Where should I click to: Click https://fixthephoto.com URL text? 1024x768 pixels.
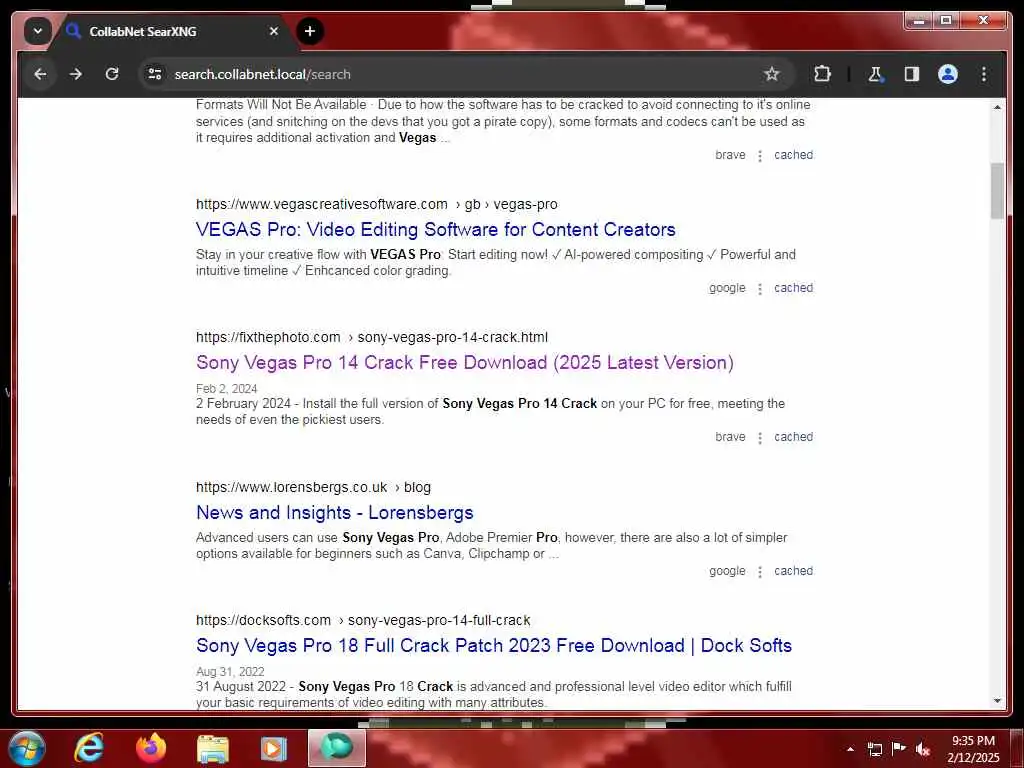tap(268, 338)
